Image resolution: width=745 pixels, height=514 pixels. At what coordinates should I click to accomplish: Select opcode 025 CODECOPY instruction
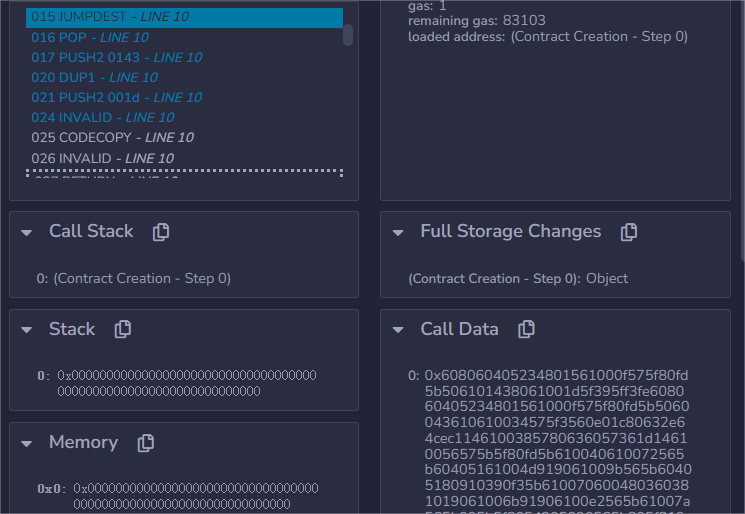(x=112, y=137)
